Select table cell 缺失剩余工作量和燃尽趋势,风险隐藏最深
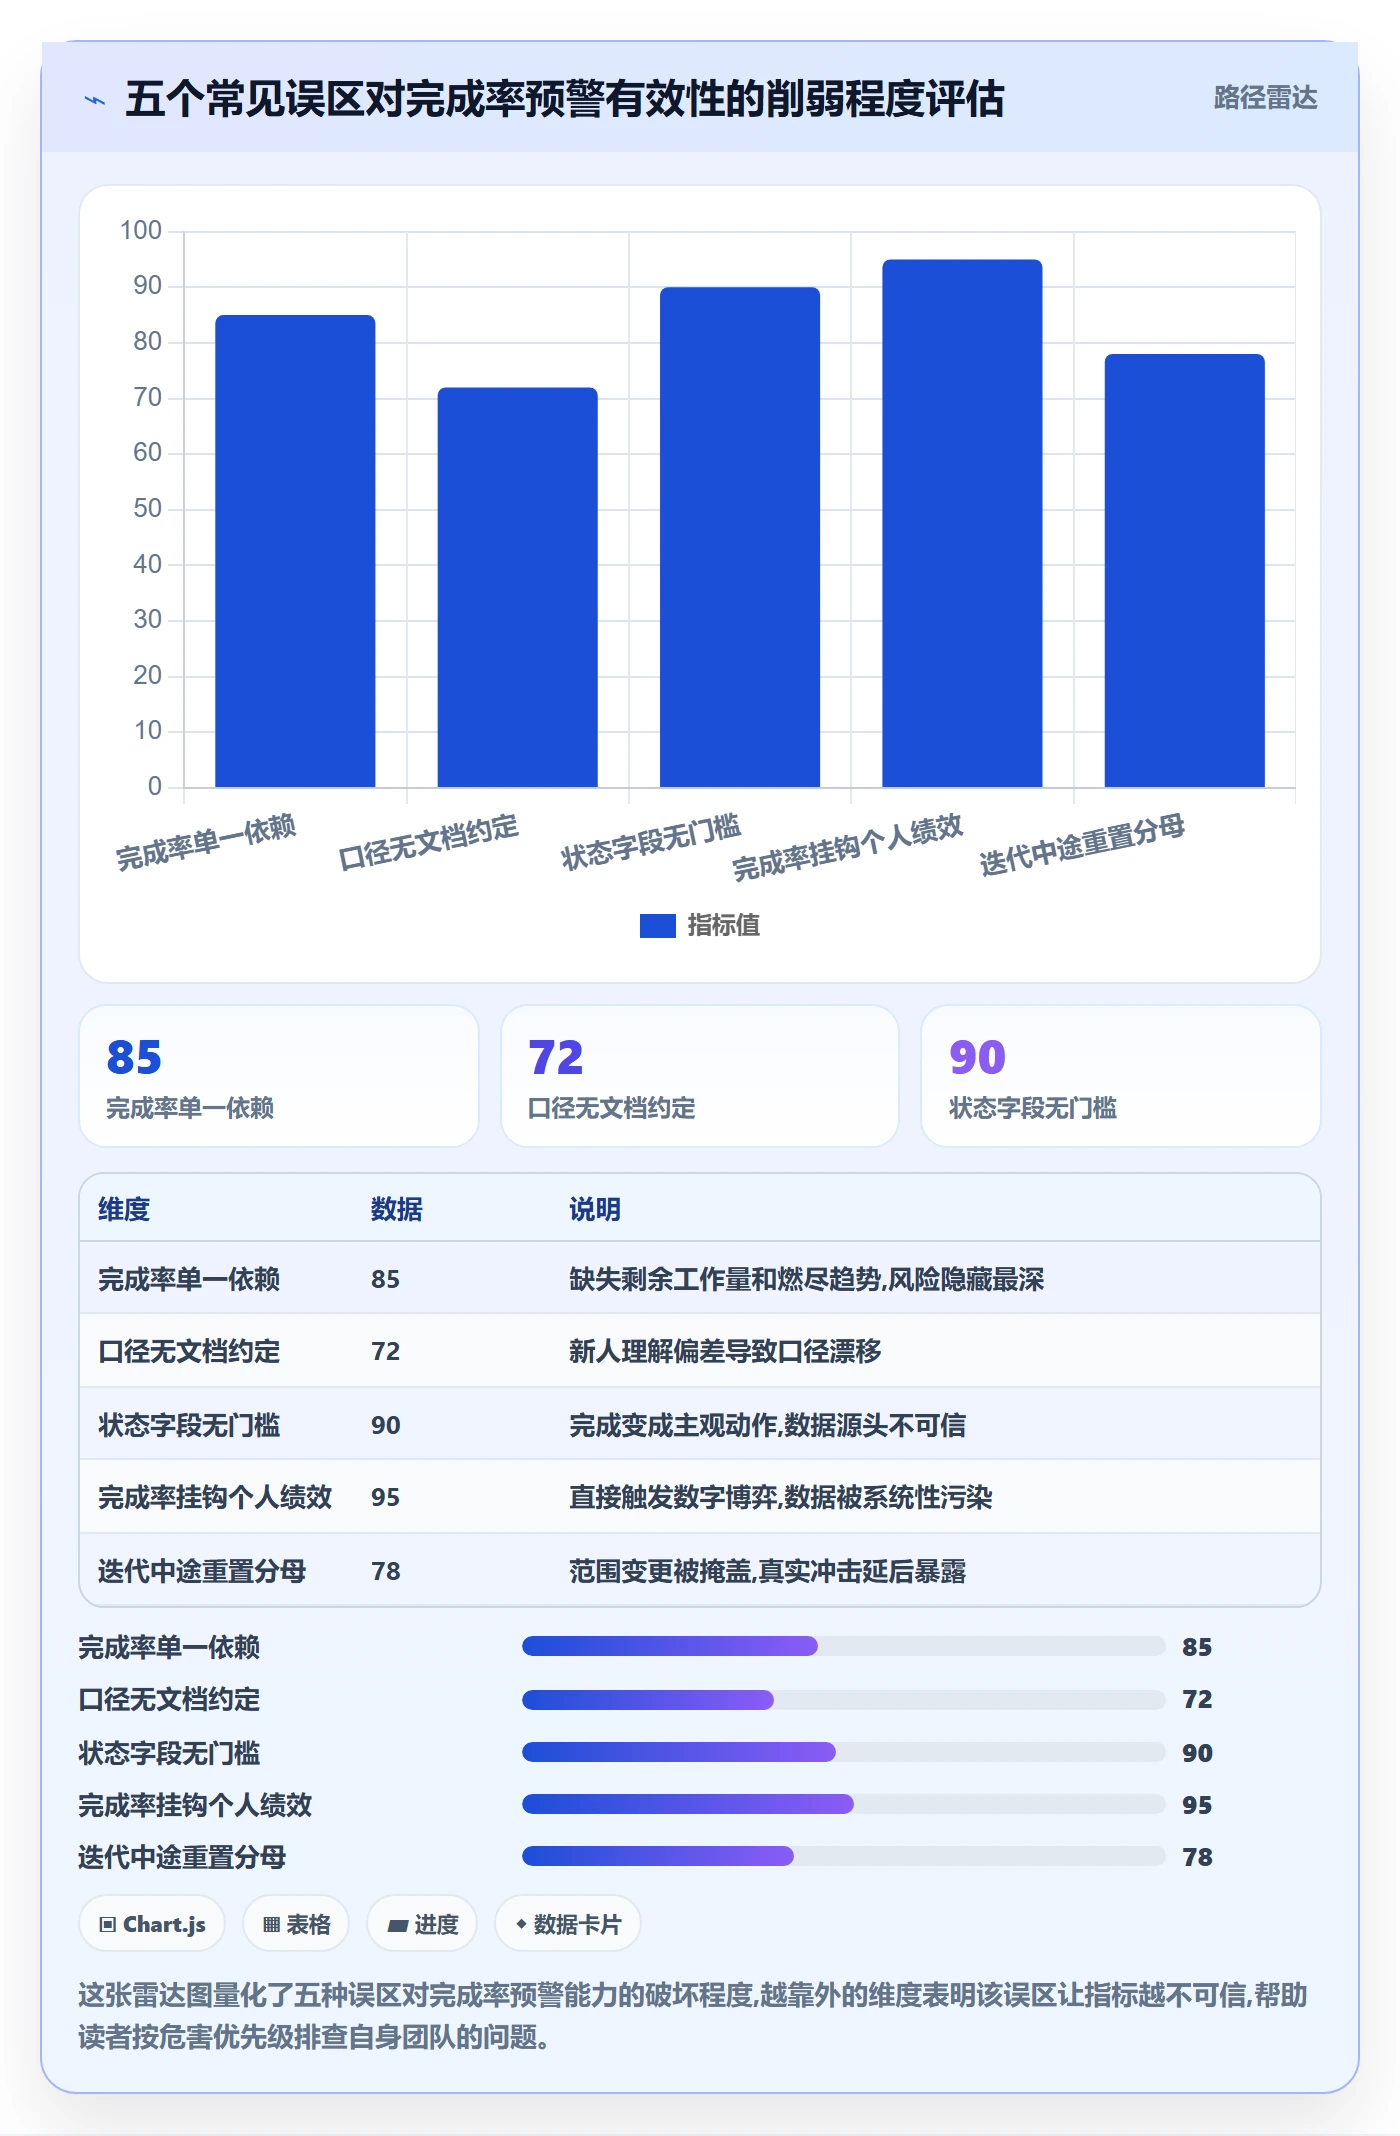The width and height of the screenshot is (1400, 2136). (806, 1279)
